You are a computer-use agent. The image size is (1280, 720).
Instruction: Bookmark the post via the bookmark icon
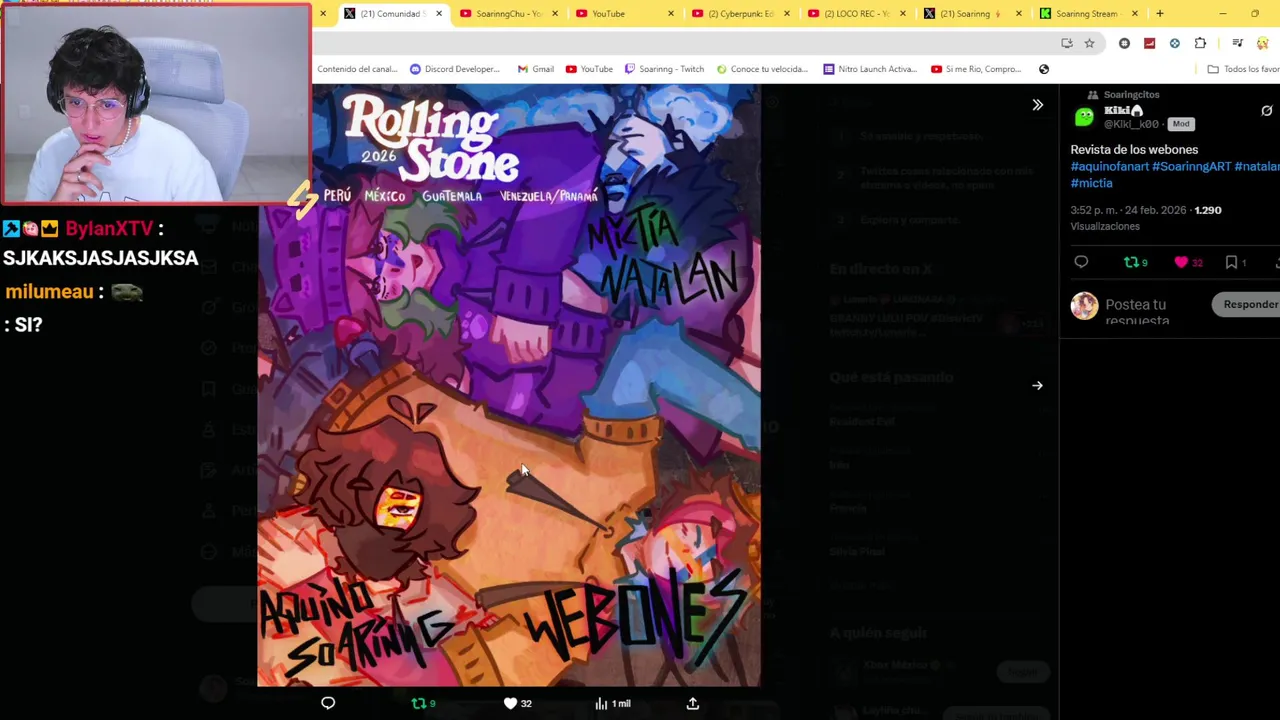pyautogui.click(x=1232, y=262)
